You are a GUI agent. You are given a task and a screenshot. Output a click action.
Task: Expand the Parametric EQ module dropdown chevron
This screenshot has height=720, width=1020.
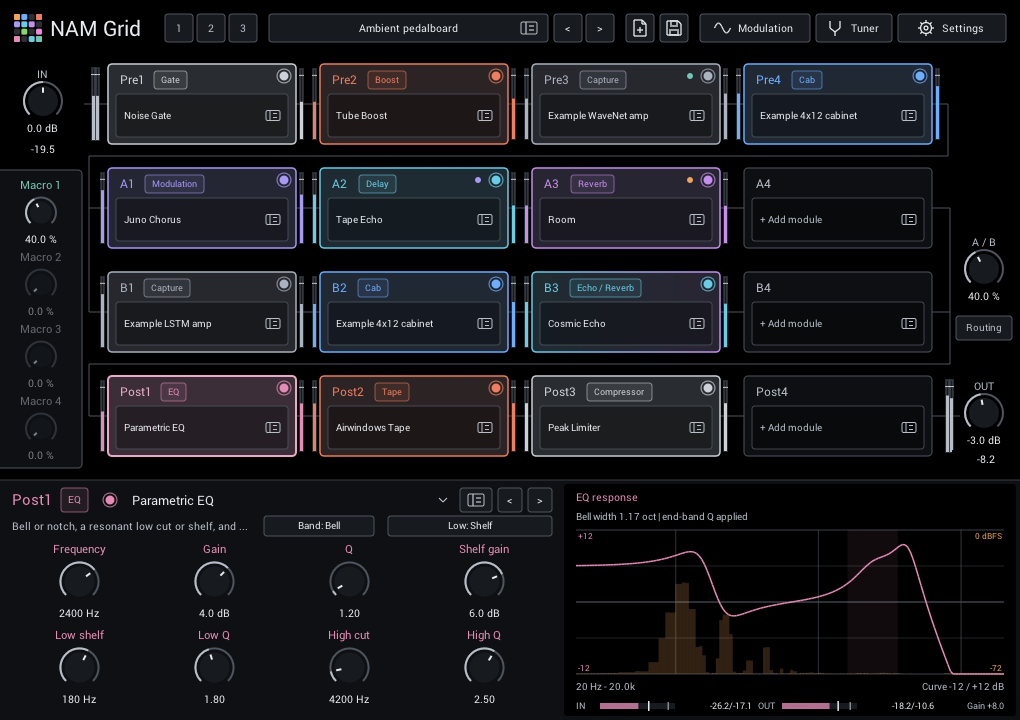tap(443, 500)
